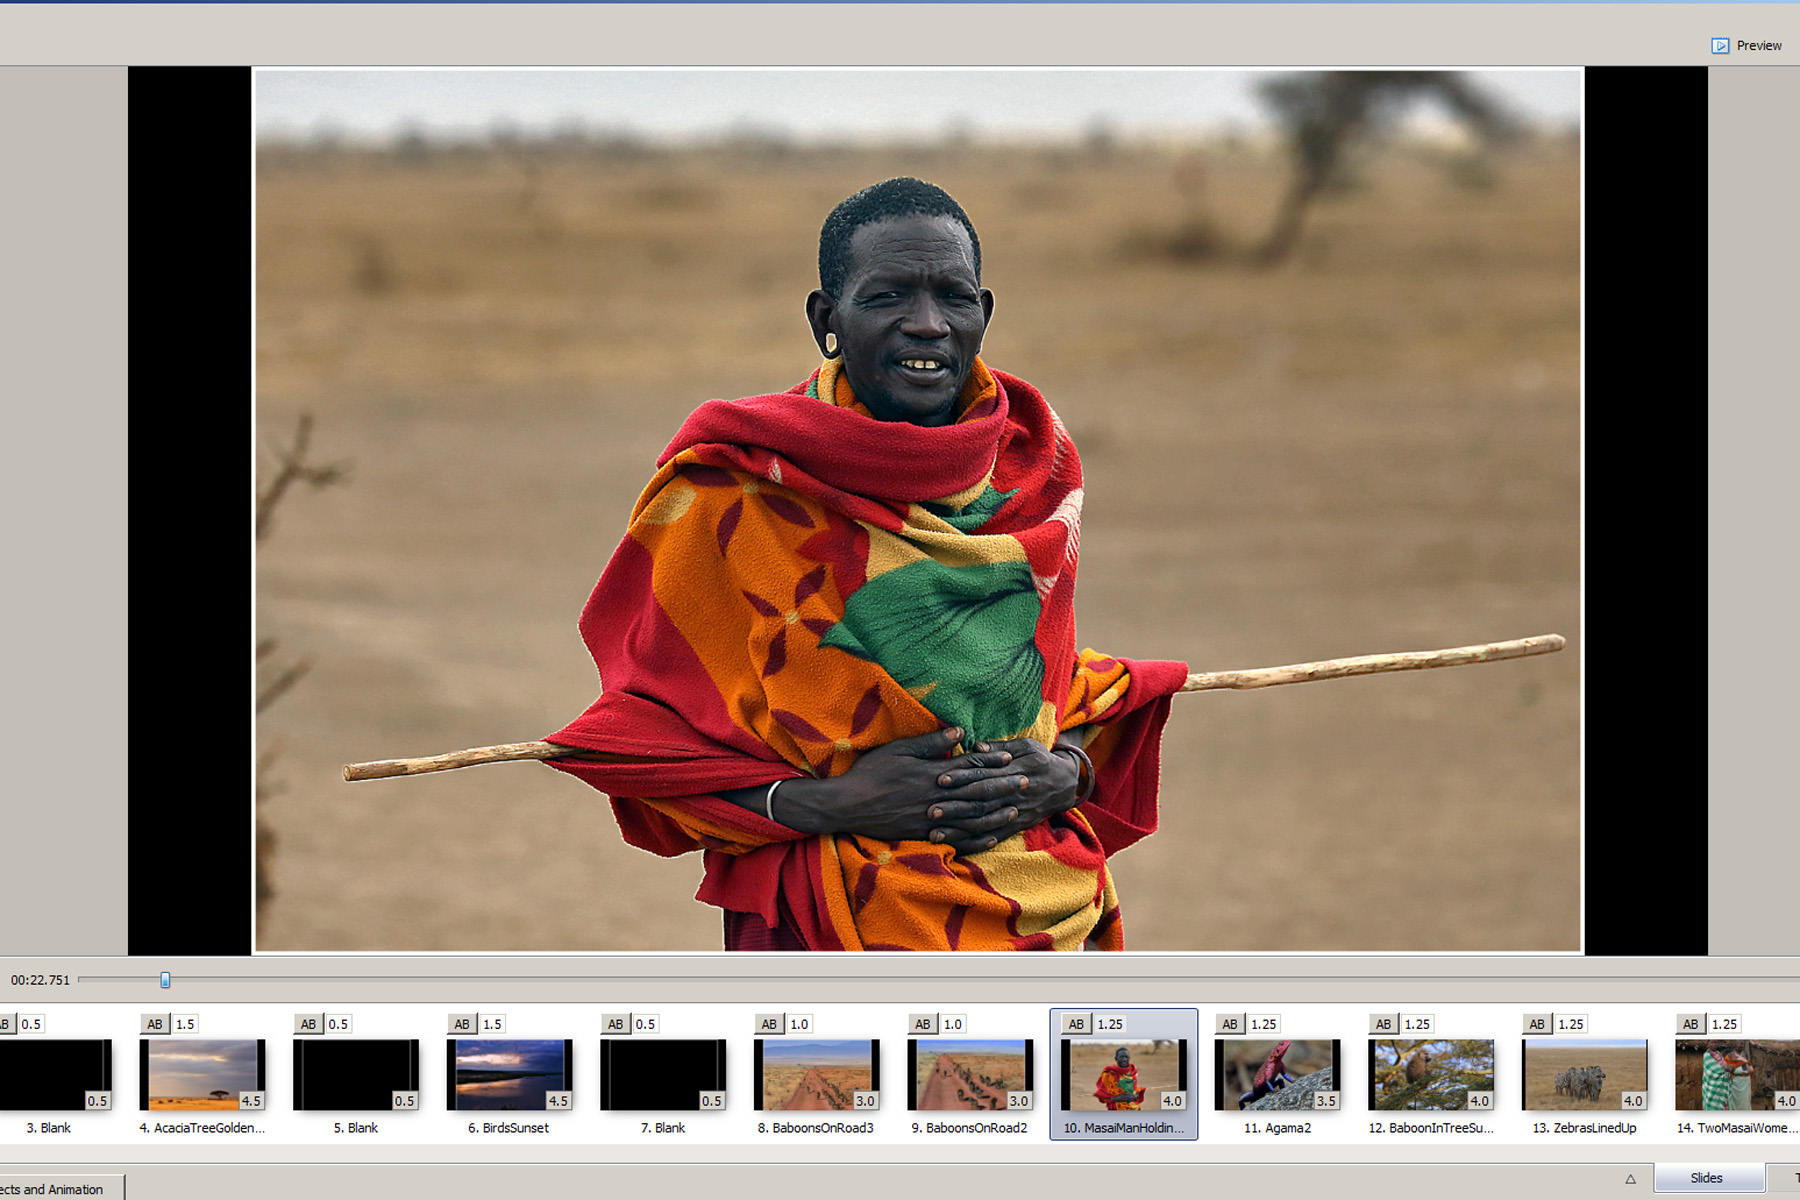Viewport: 1800px width, 1200px height.
Task: Click transition time 1.5 above BirdsSunset slide
Action: point(492,1024)
